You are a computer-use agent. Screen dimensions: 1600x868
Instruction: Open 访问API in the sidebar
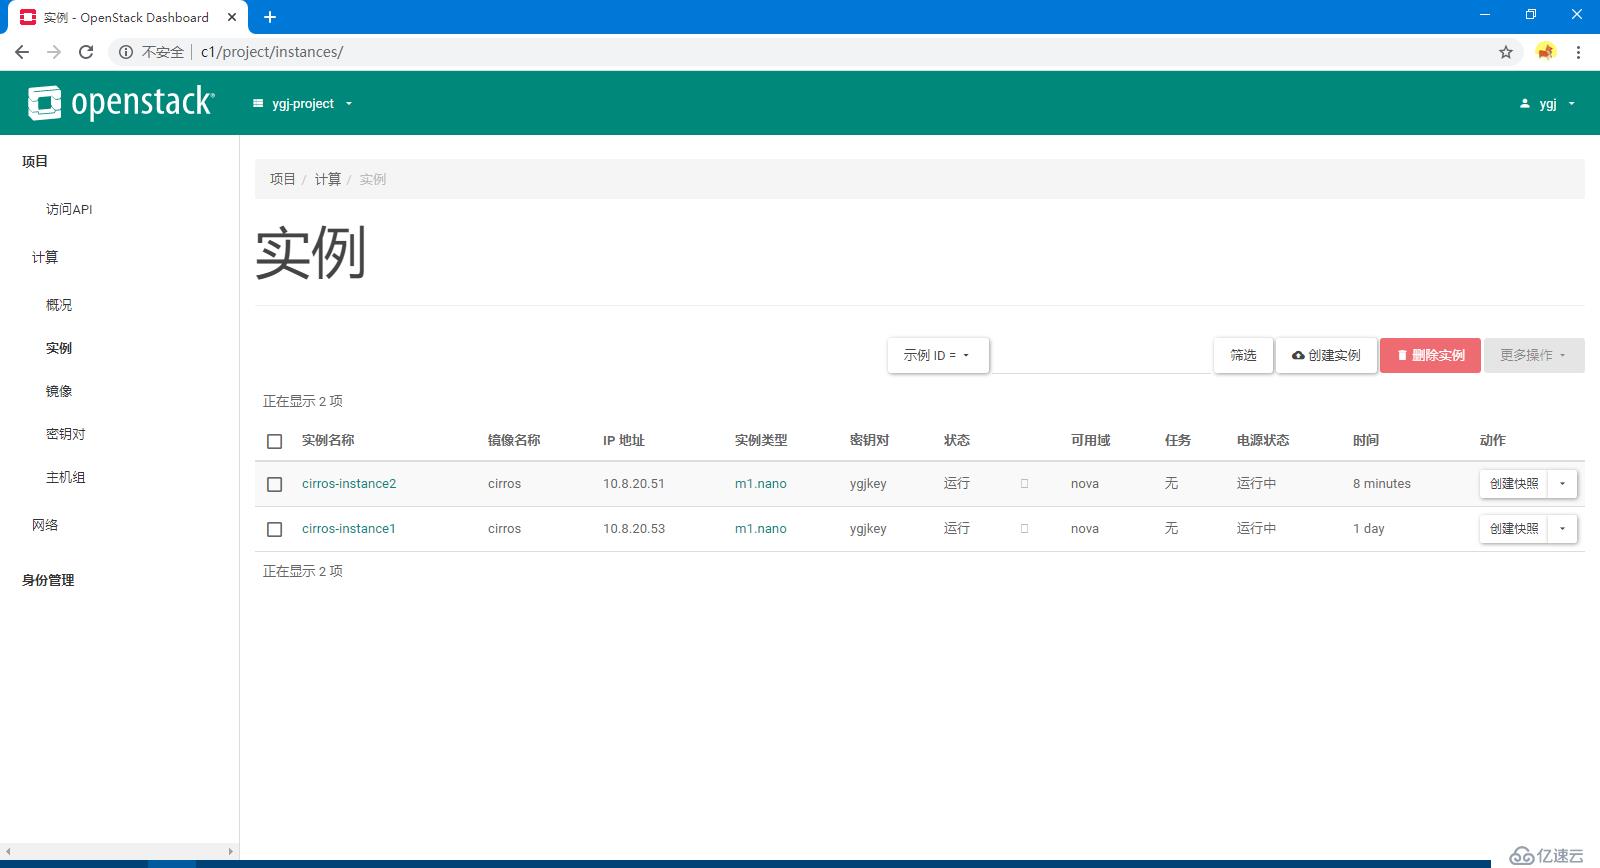coord(69,209)
